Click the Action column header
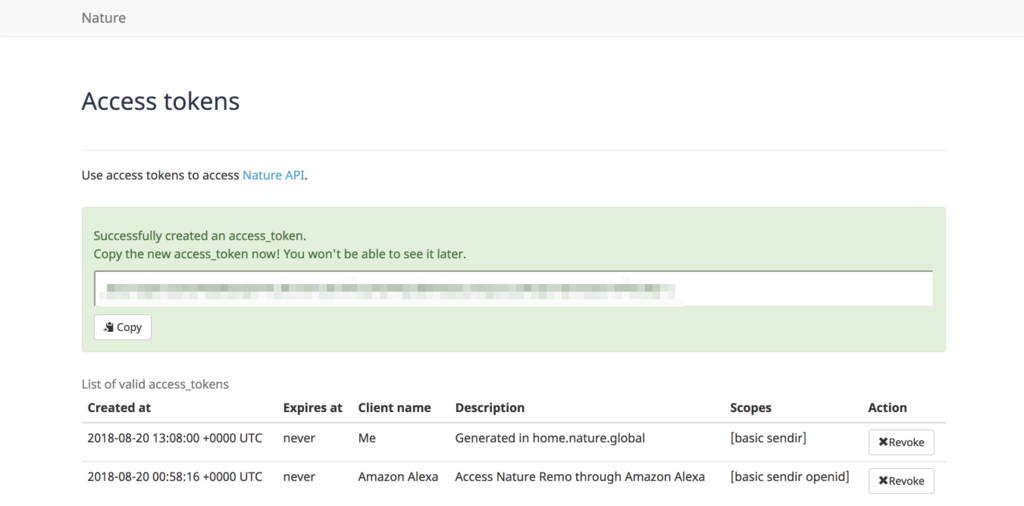This screenshot has width=1024, height=506. [x=887, y=408]
